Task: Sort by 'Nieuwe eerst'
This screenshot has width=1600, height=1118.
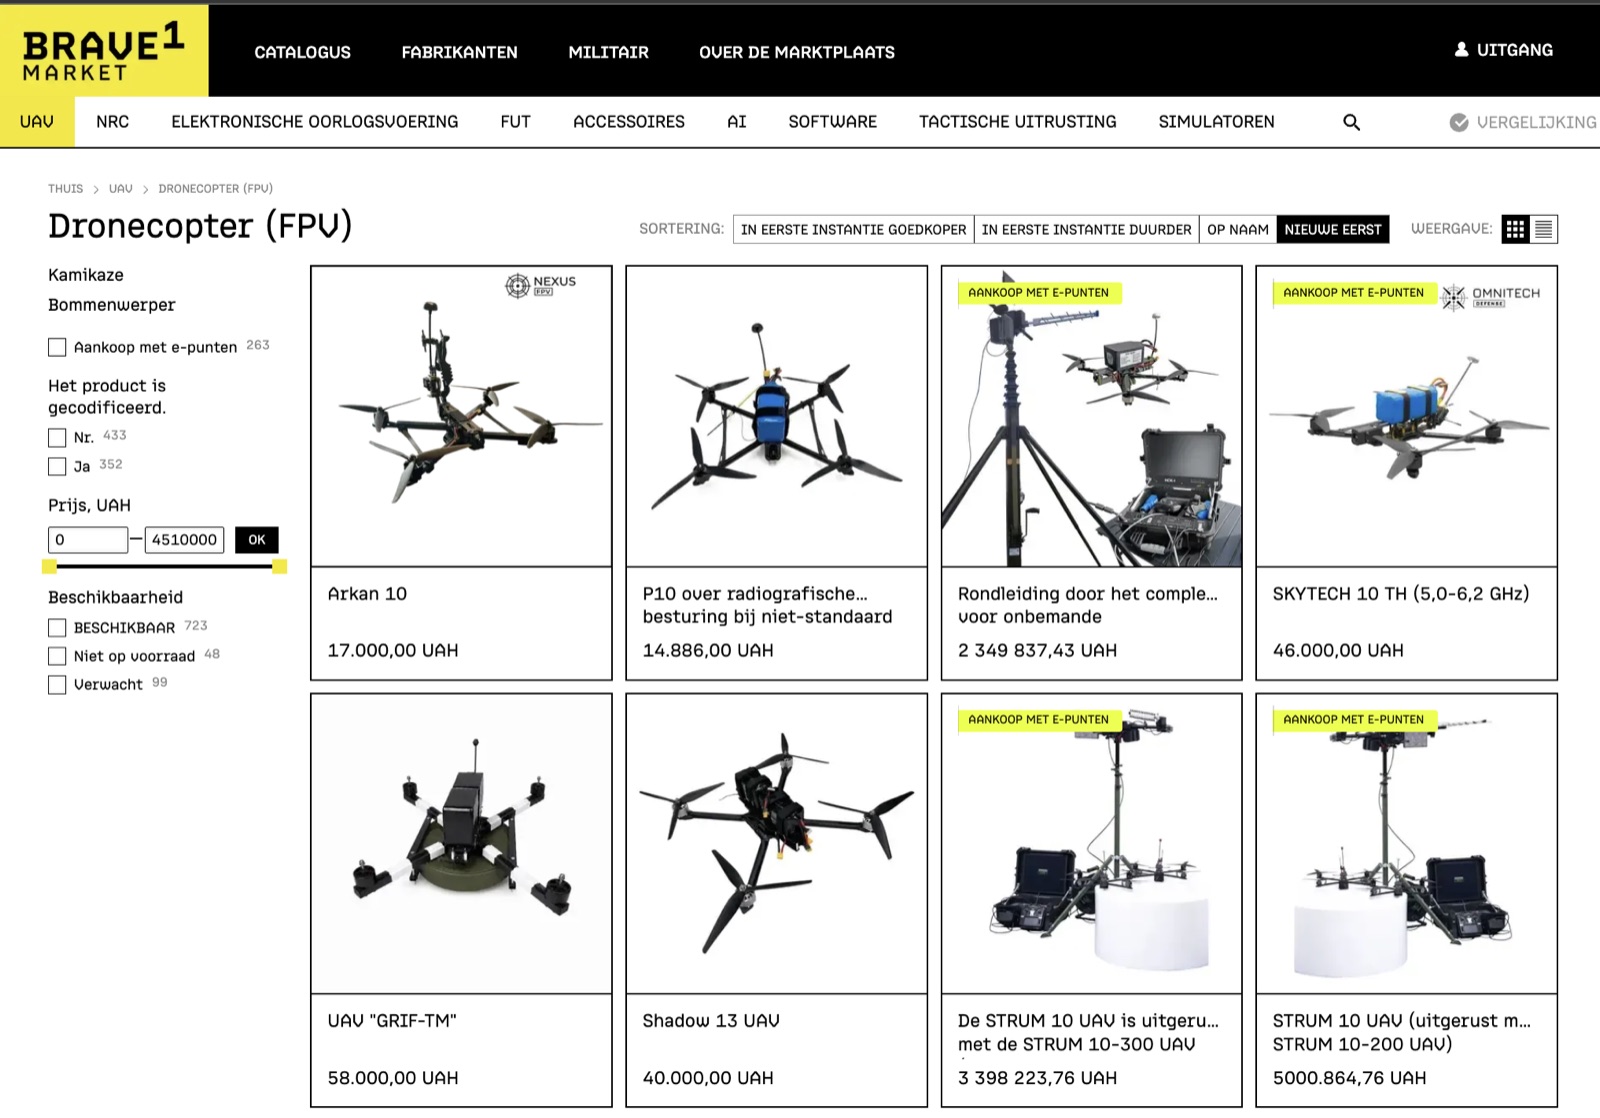Action: 1333,229
